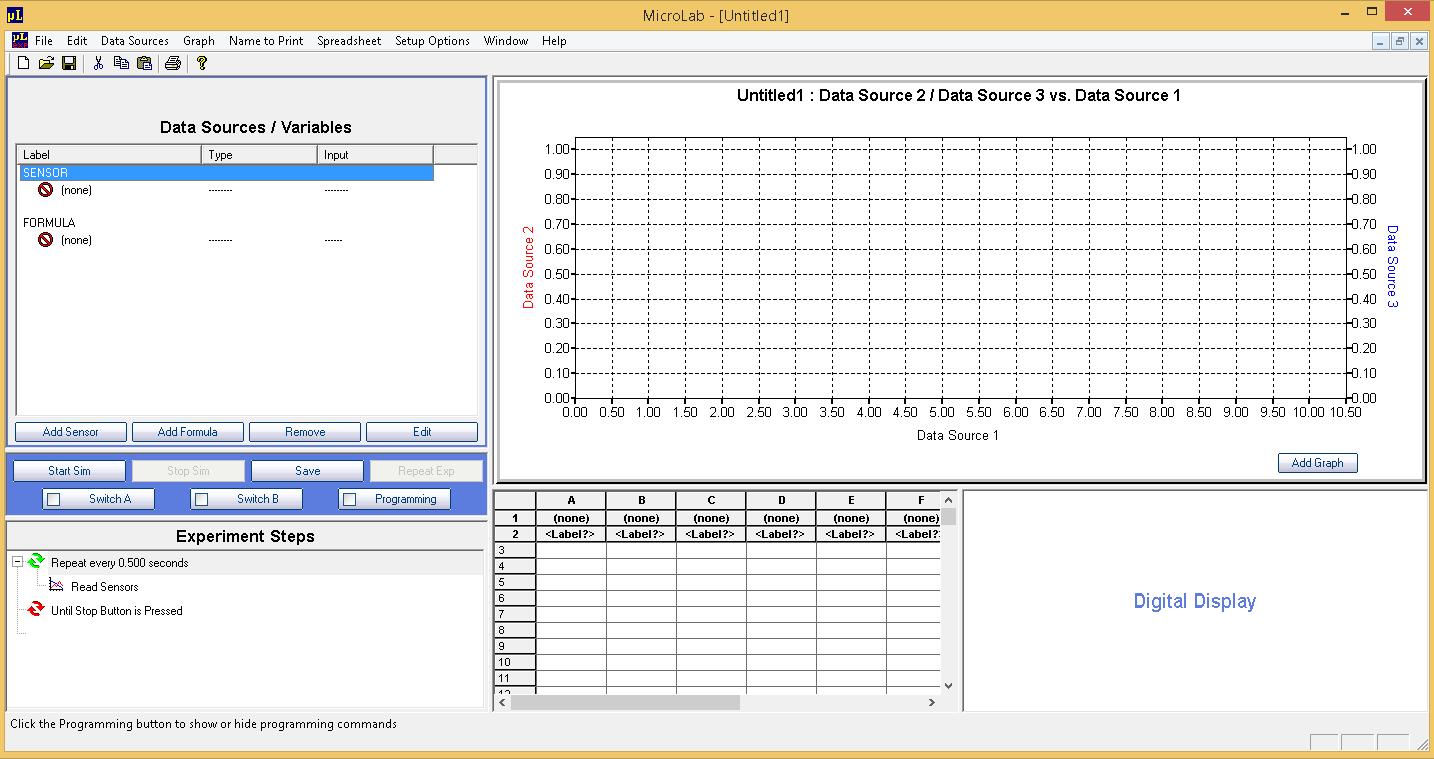Viewport: 1434px width, 759px height.
Task: Select Read Sensors step
Action: click(x=105, y=587)
